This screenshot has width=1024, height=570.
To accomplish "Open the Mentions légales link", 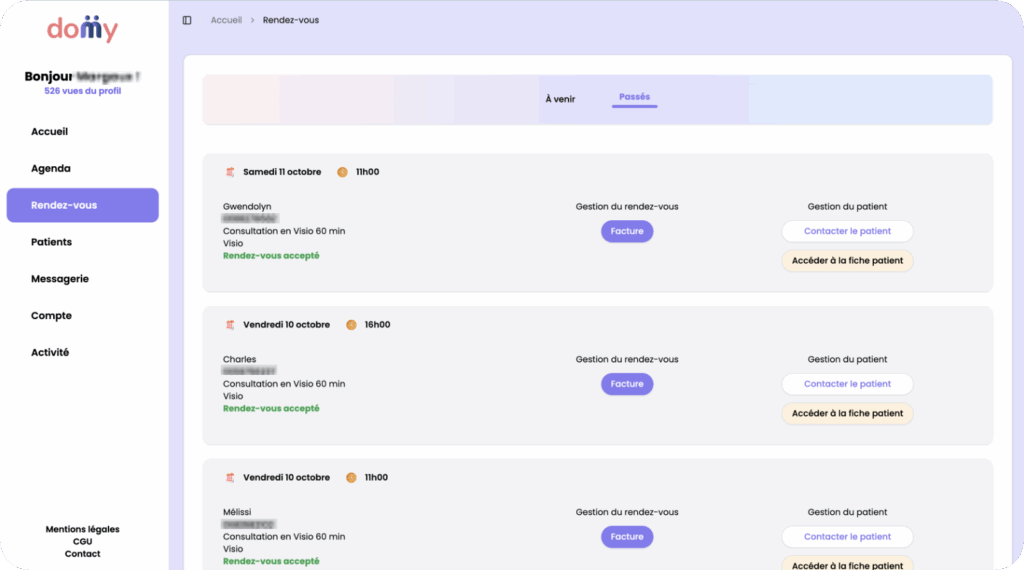I will coord(82,529).
